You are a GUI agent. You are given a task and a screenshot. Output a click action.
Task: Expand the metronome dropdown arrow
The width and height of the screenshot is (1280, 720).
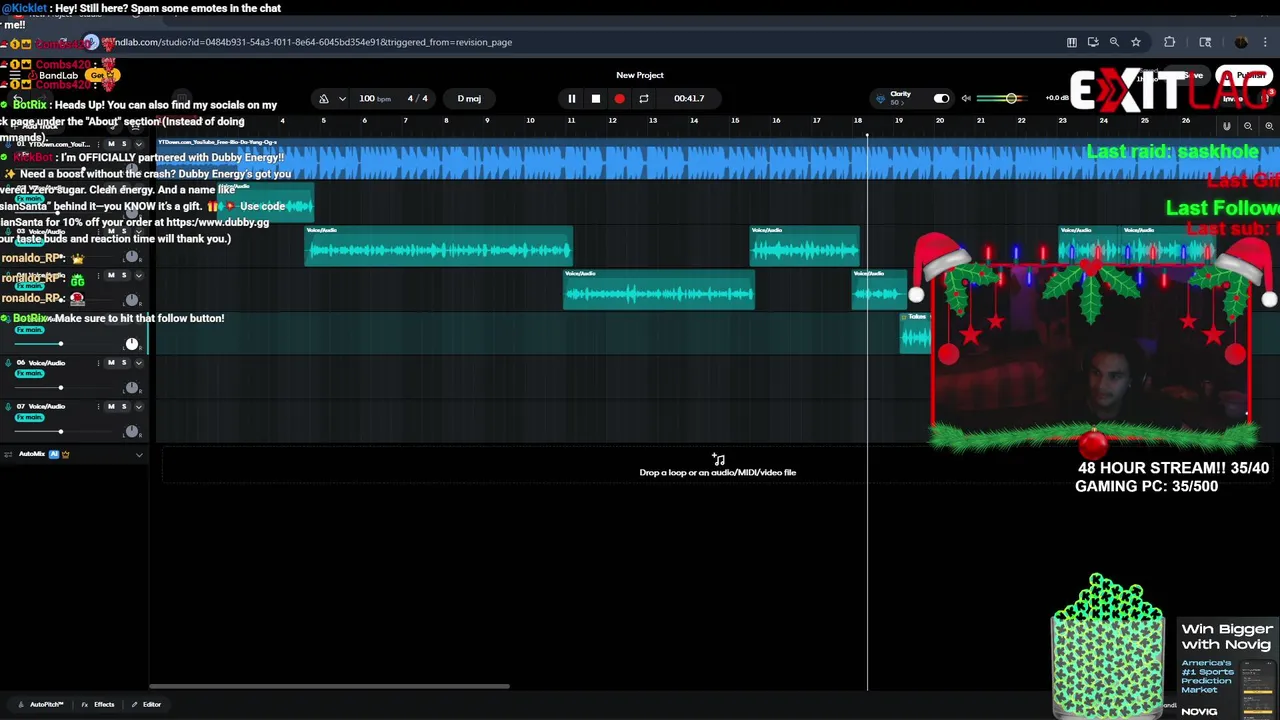tap(342, 99)
